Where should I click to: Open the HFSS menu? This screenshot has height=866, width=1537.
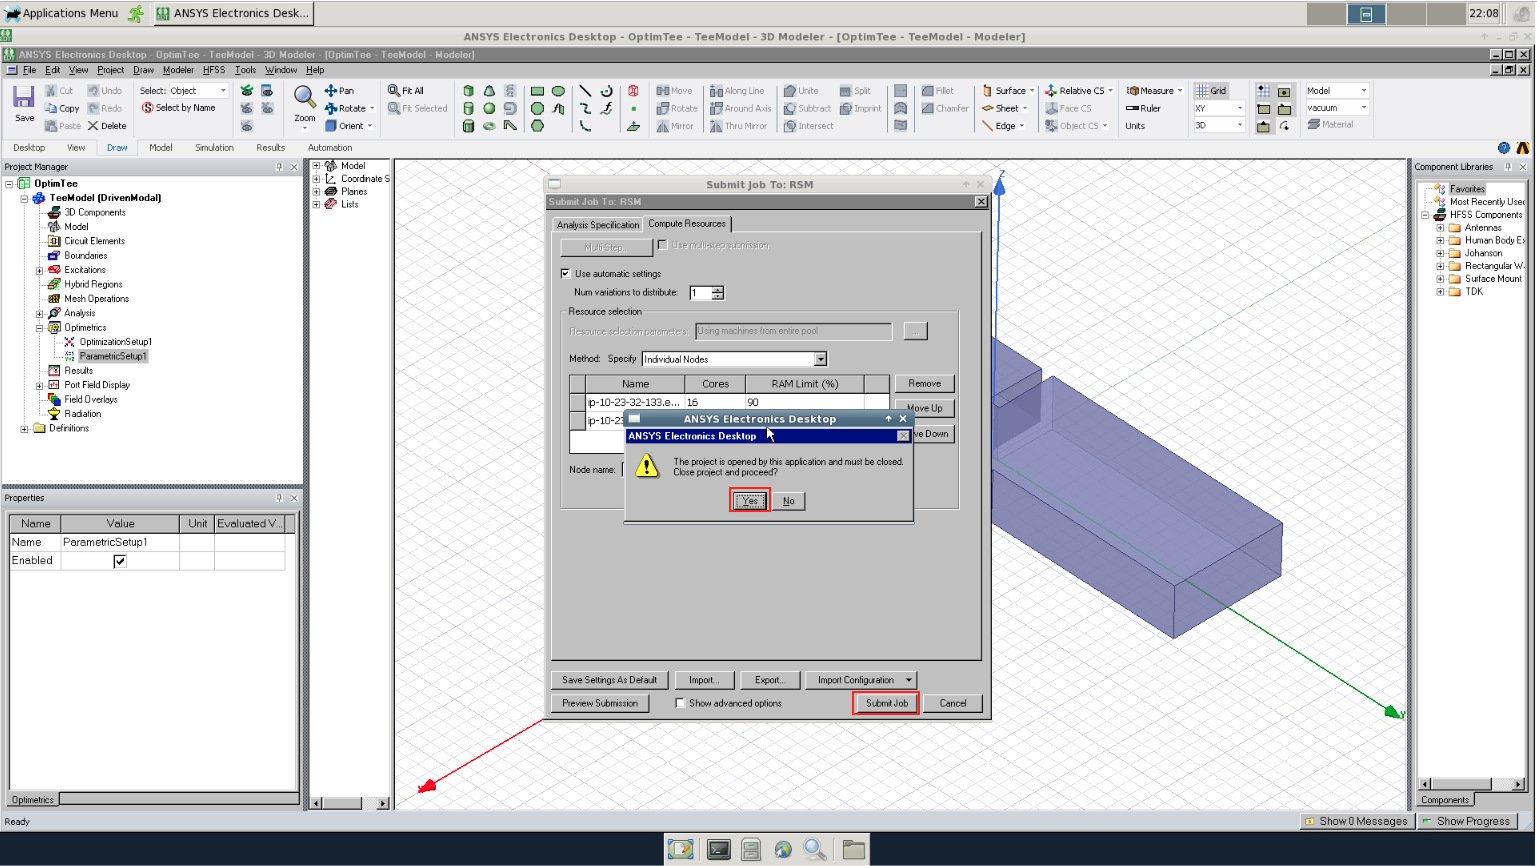point(214,70)
